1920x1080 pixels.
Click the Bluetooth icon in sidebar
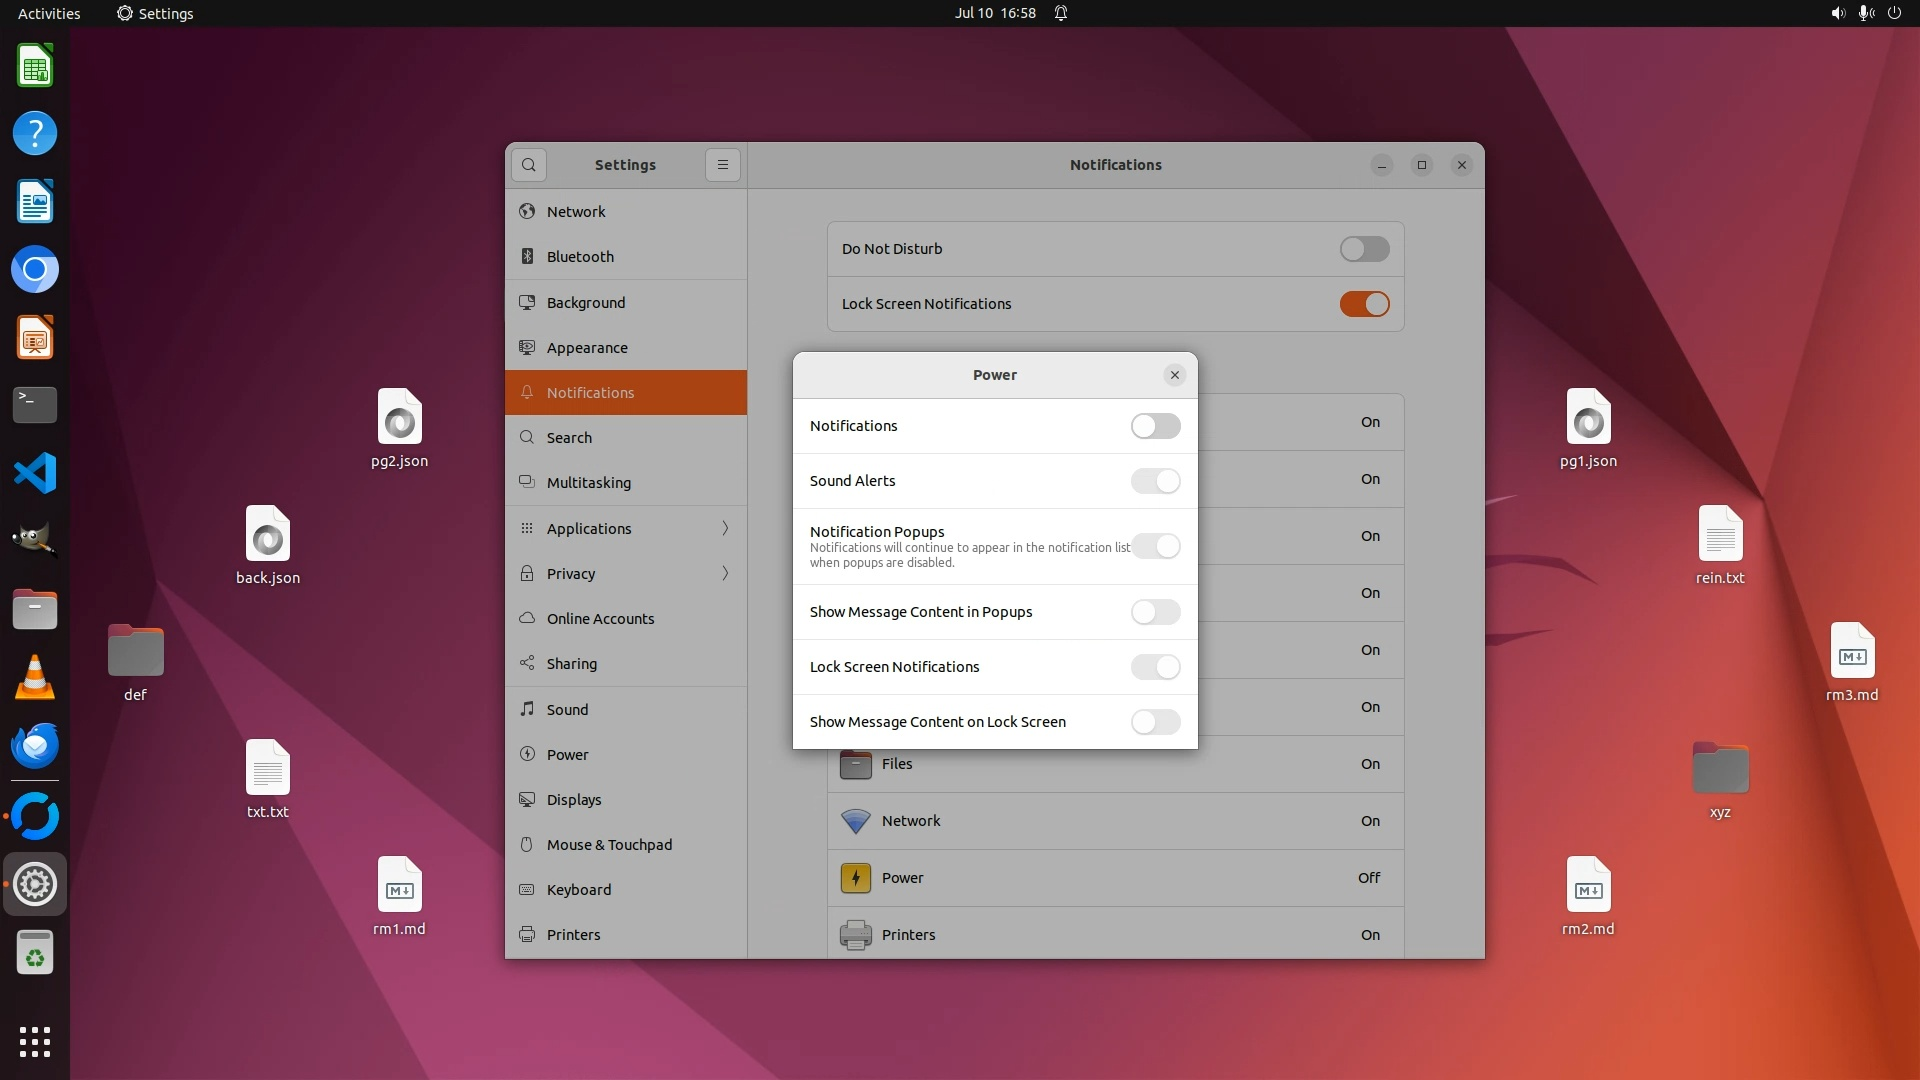527,257
